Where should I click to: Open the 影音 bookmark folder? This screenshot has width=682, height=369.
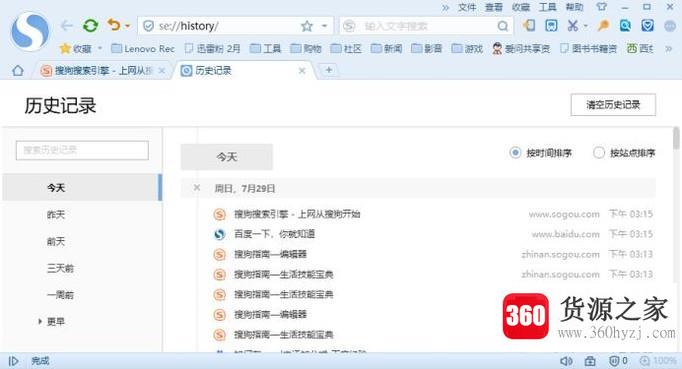[427, 48]
